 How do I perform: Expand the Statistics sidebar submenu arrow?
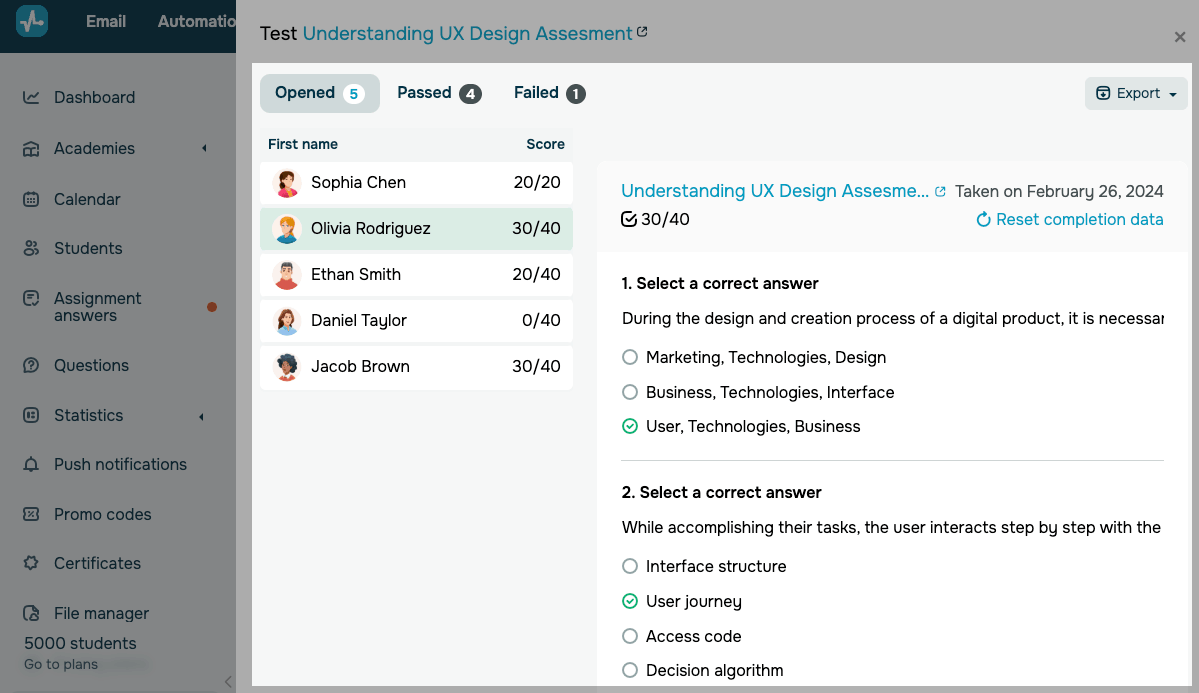pyautogui.click(x=204, y=415)
